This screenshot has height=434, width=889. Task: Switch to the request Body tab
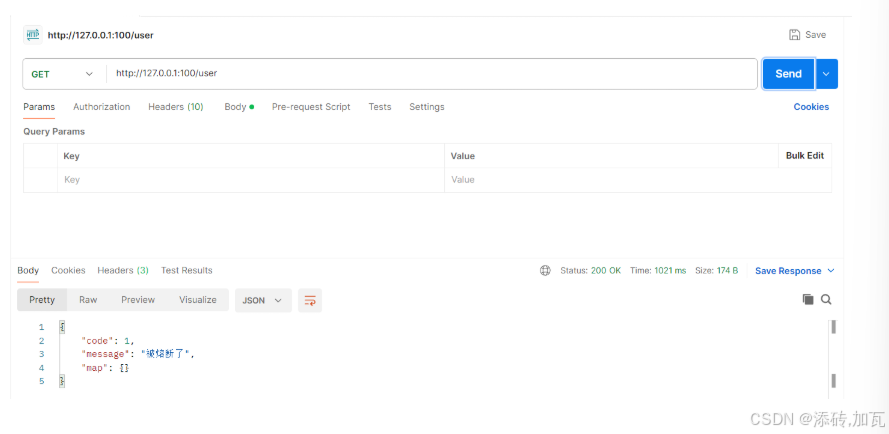click(239, 107)
